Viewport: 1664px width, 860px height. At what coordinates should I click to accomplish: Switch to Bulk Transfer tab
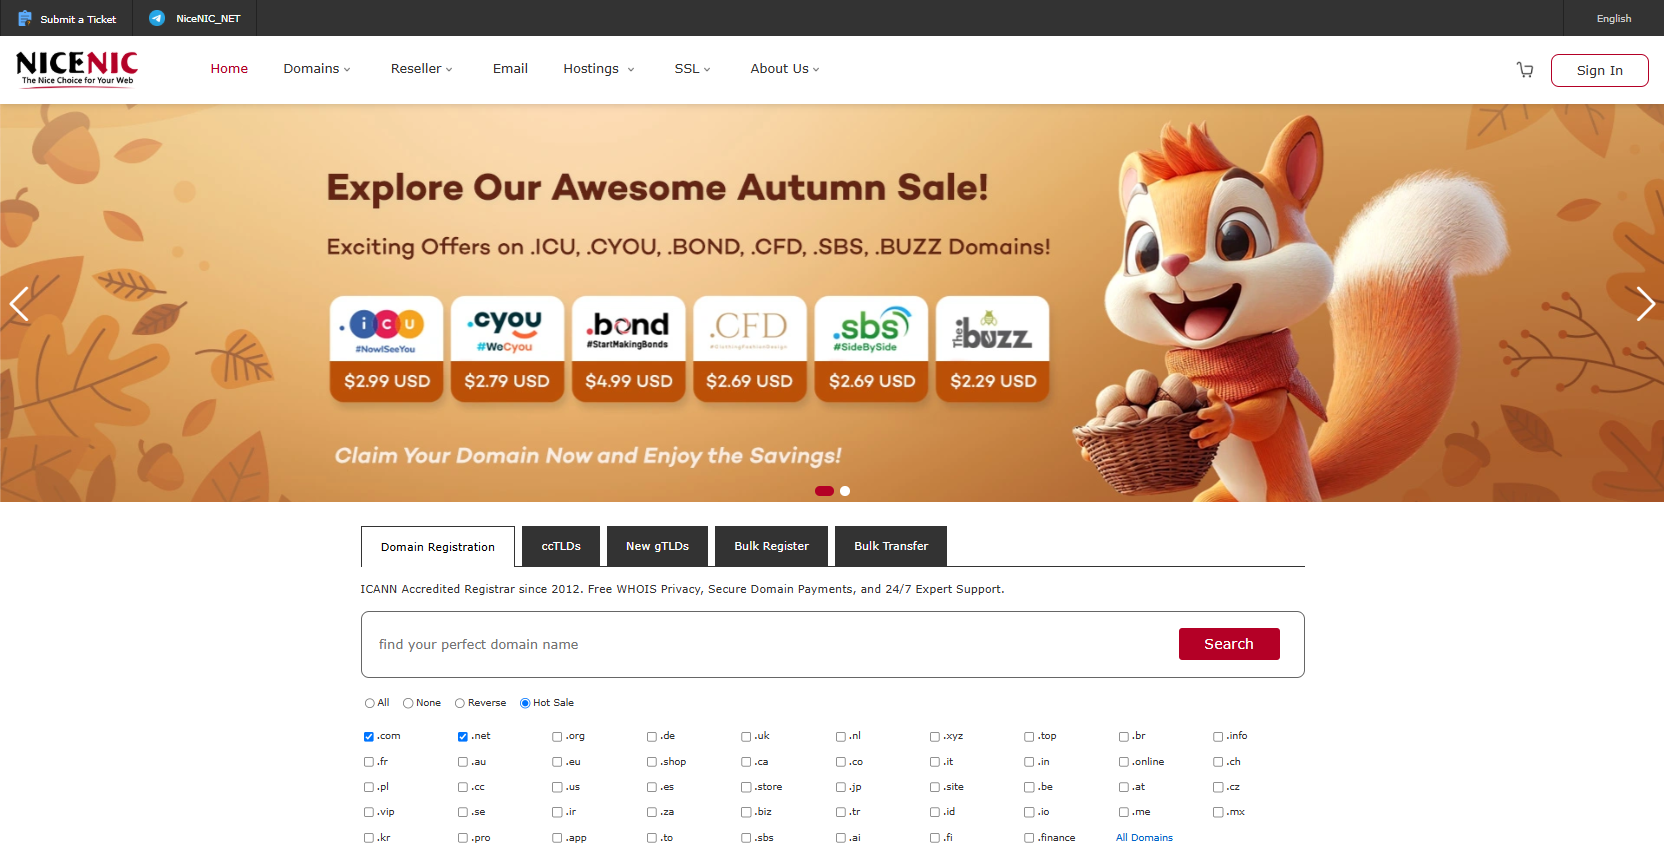pos(891,546)
